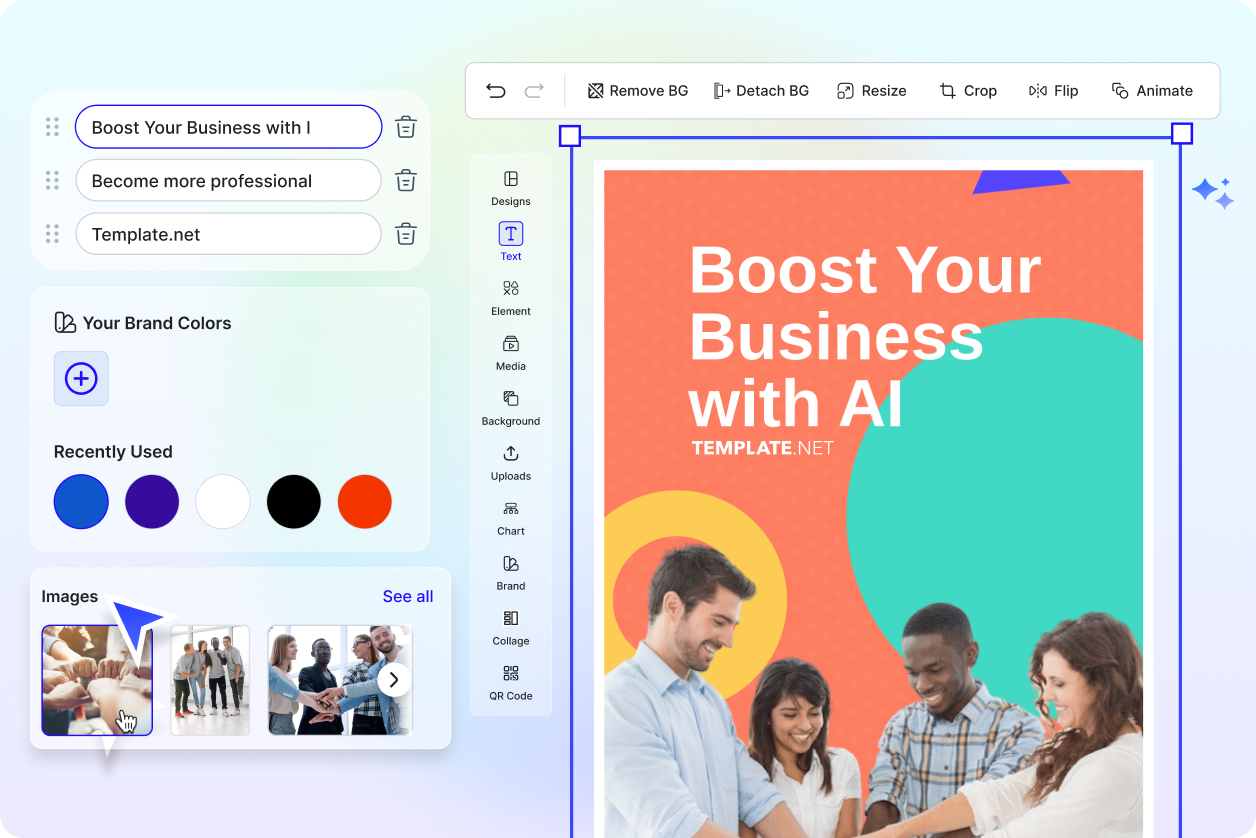This screenshot has height=838, width=1256.
Task: Click the Detach BG tool
Action: pyautogui.click(x=761, y=91)
